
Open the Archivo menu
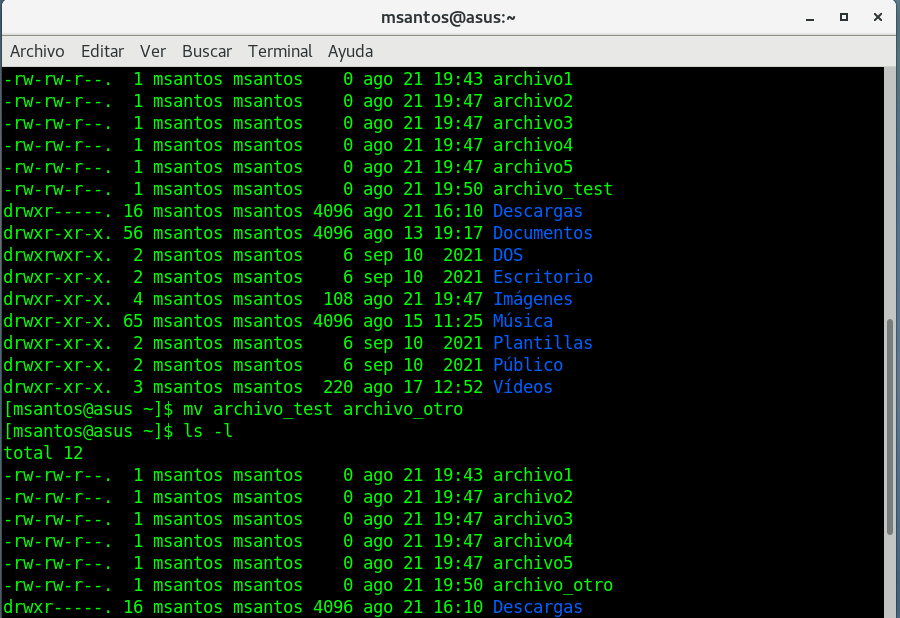pyautogui.click(x=37, y=51)
